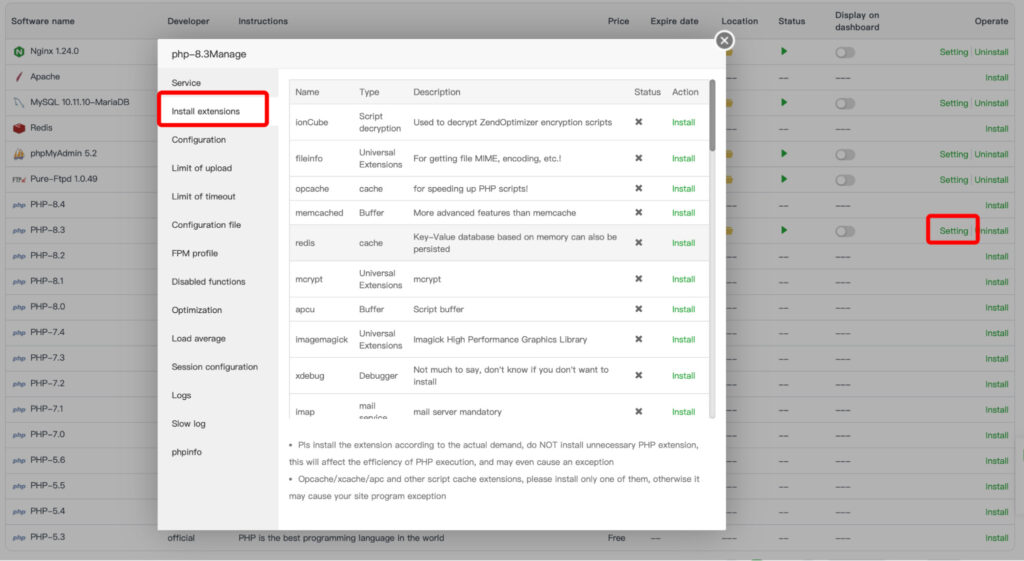
Task: Open Setting for PHP-8.3
Action: click(x=953, y=231)
